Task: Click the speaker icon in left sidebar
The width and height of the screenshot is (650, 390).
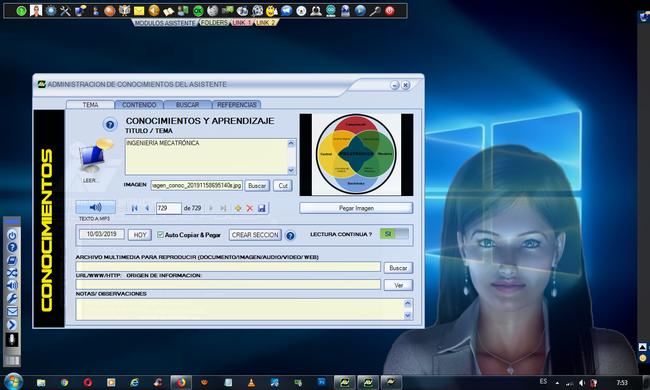Action: 12,286
